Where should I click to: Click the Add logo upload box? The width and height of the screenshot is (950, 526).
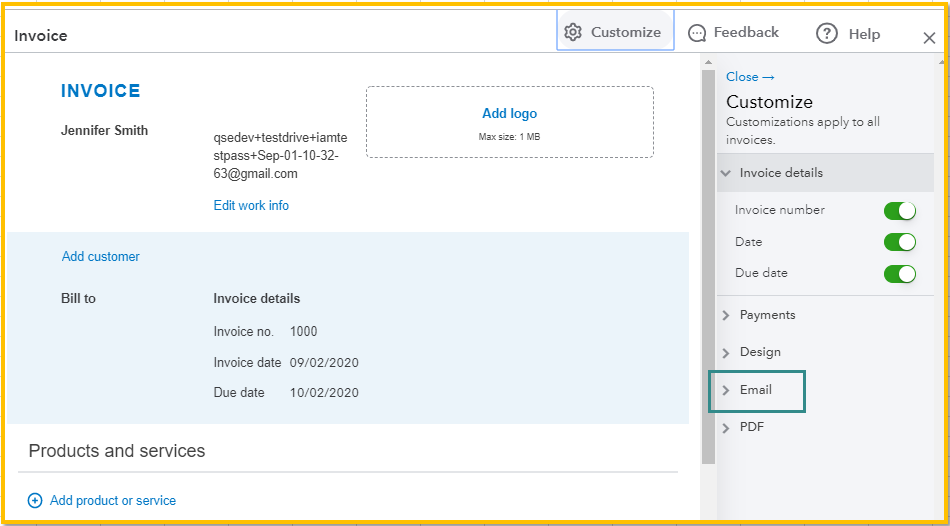coord(509,121)
